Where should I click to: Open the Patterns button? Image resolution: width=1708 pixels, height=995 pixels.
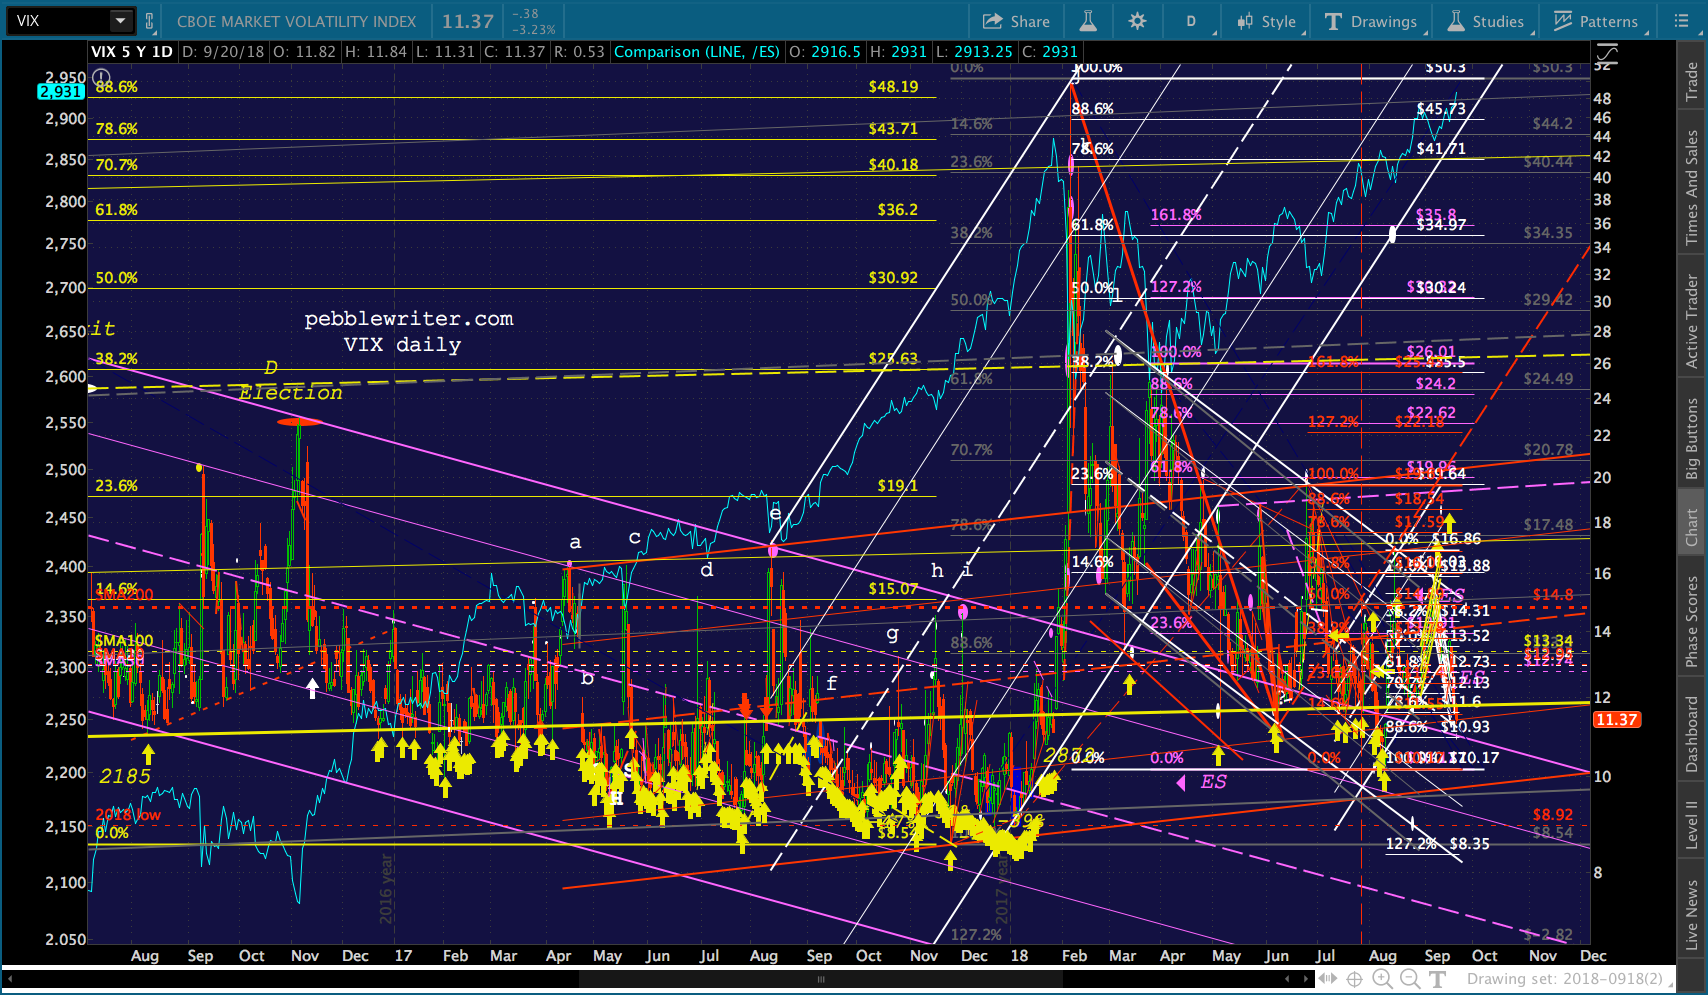coord(1596,21)
